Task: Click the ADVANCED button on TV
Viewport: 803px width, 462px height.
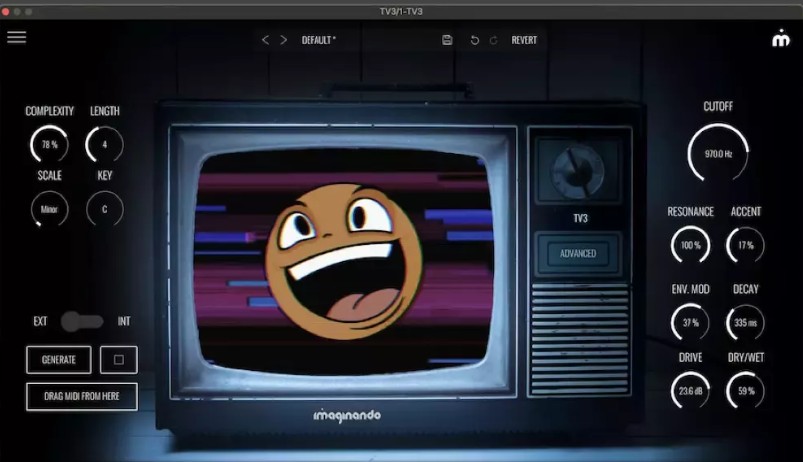Action: click(578, 254)
